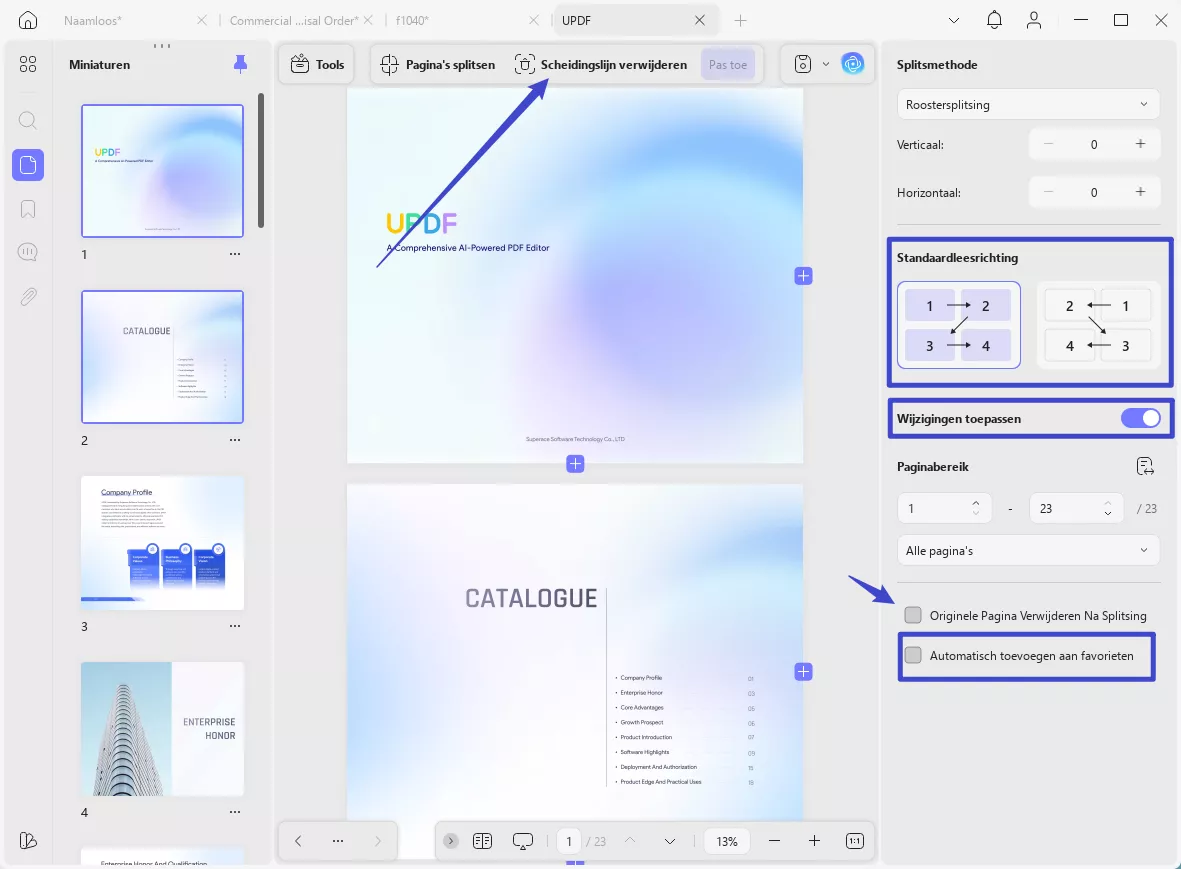1181x869 pixels.
Task: Click thumbnails panel scrollbar
Action: point(261,160)
